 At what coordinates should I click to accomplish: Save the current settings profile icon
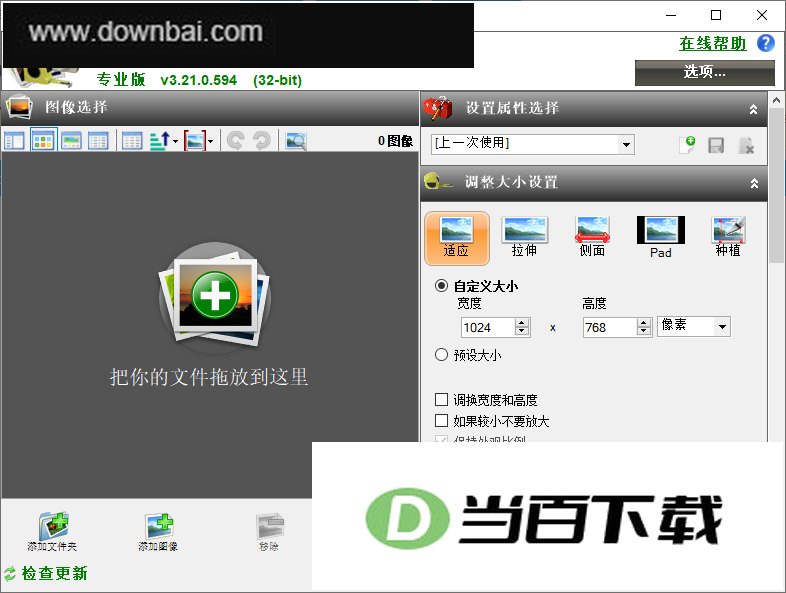[x=716, y=145]
